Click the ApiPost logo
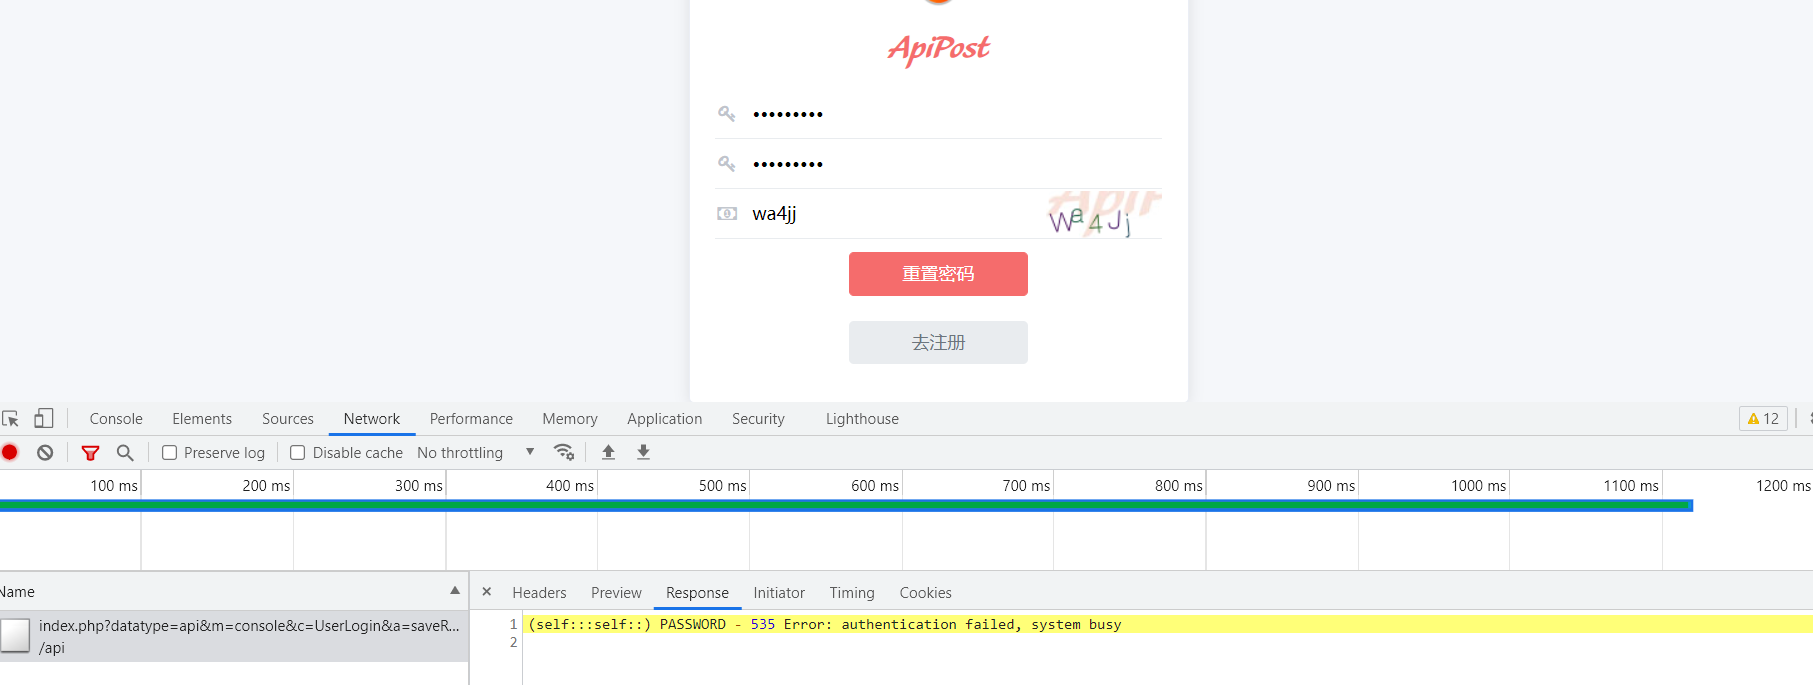 click(x=938, y=49)
